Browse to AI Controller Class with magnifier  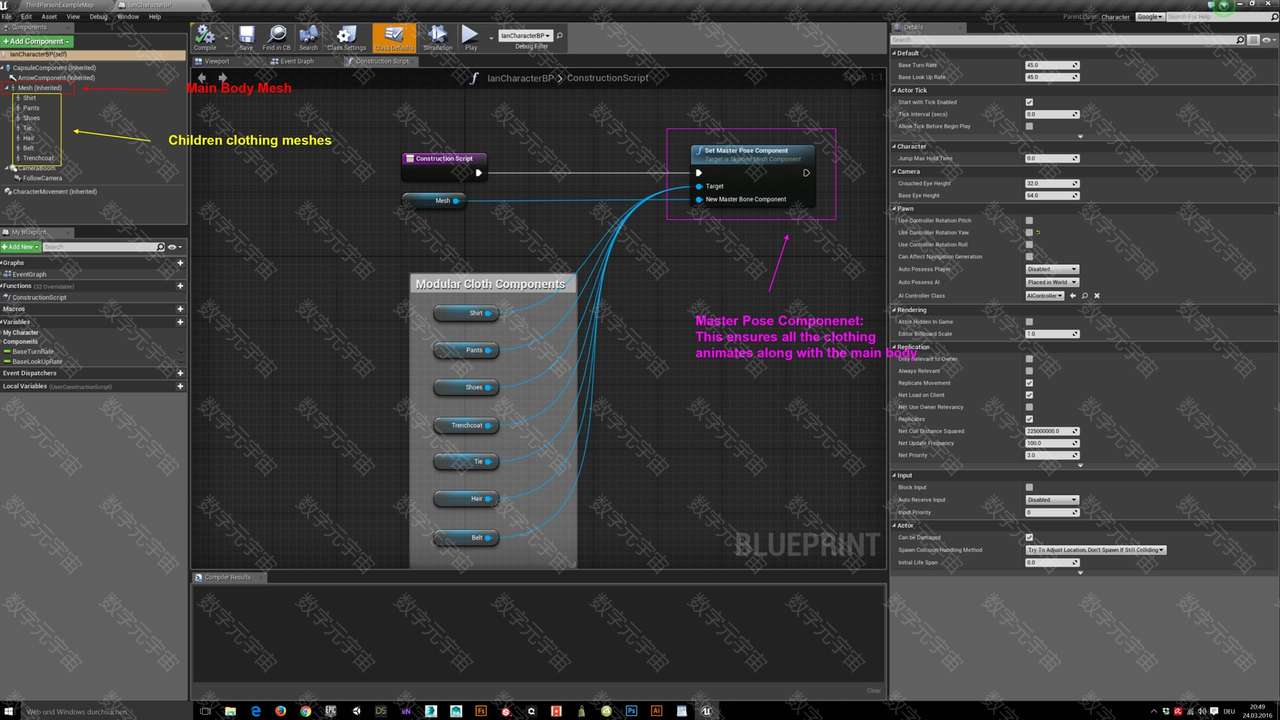tap(1085, 296)
